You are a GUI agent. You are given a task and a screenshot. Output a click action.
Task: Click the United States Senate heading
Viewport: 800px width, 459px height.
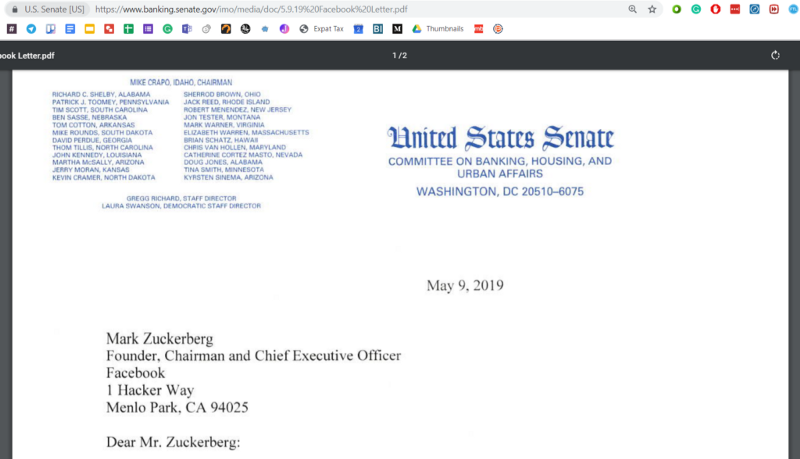(x=501, y=138)
